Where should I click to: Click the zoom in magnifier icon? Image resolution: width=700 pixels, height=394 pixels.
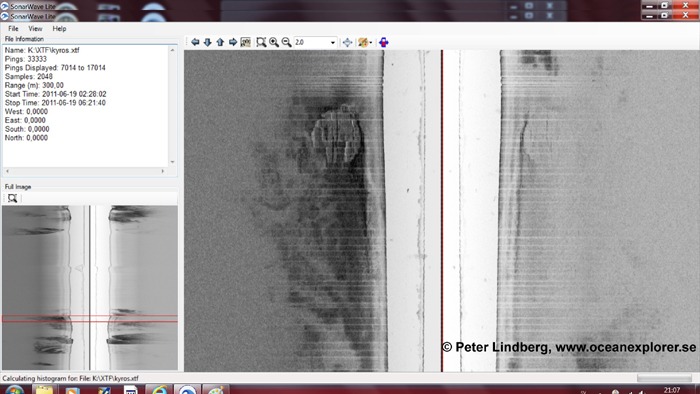pos(274,42)
